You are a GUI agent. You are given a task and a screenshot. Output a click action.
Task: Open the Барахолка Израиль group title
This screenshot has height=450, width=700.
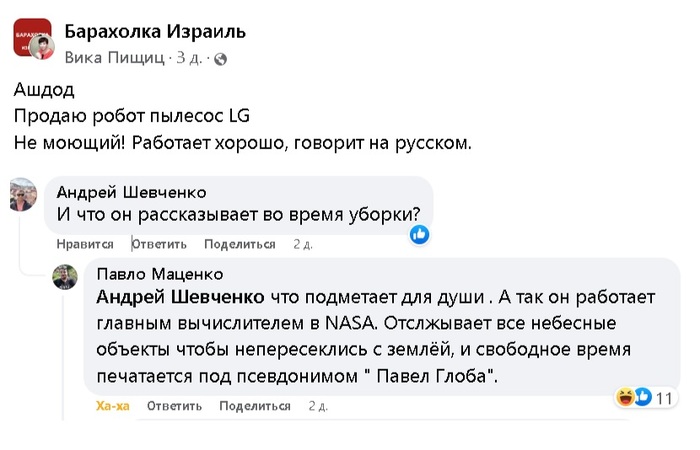coord(155,32)
